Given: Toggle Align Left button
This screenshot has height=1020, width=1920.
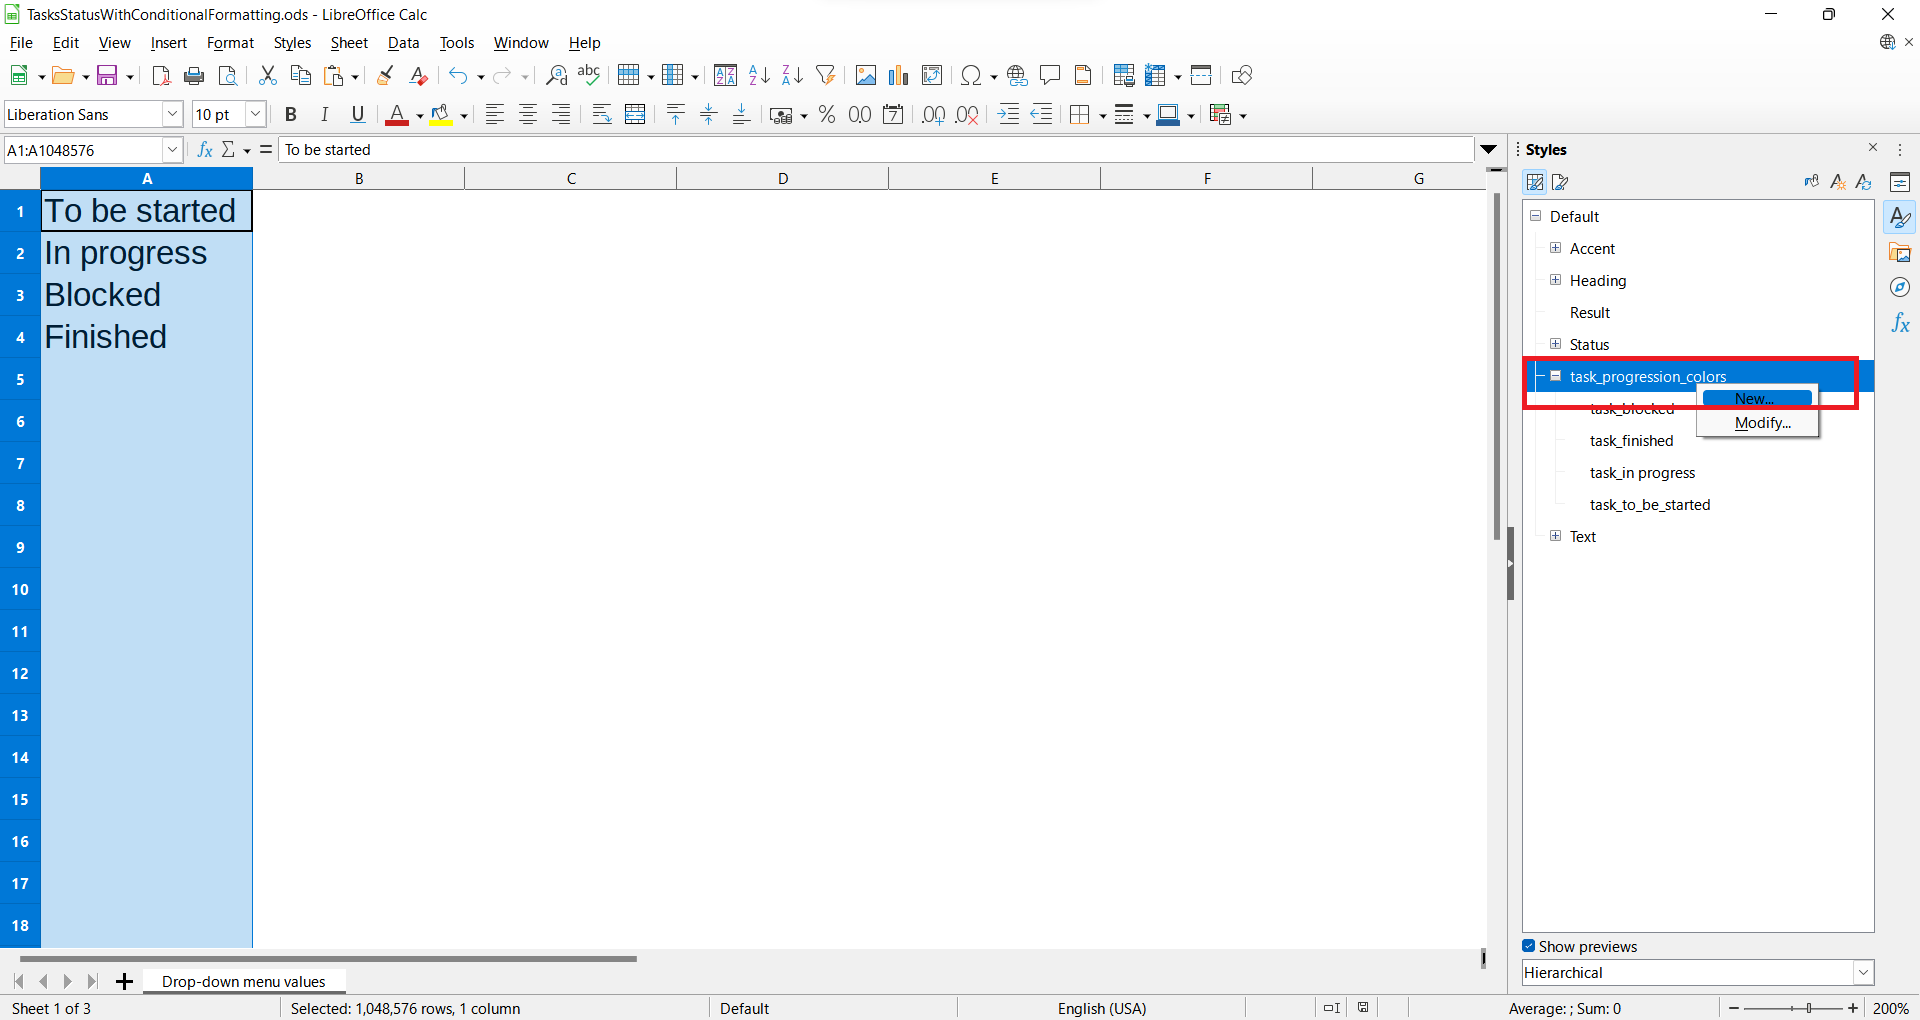Looking at the screenshot, I should (x=494, y=115).
